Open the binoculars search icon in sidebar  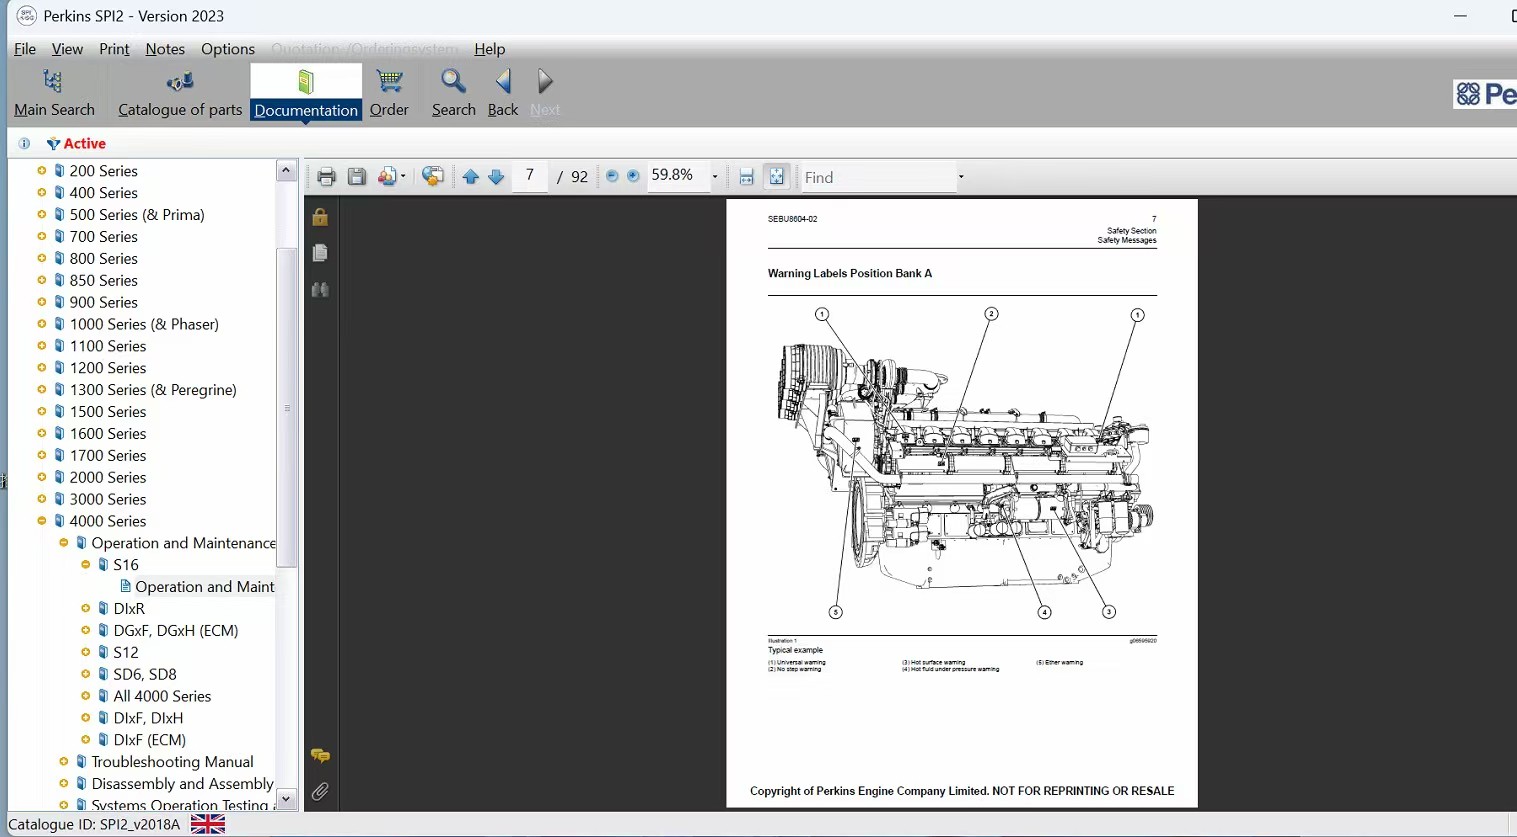click(320, 290)
